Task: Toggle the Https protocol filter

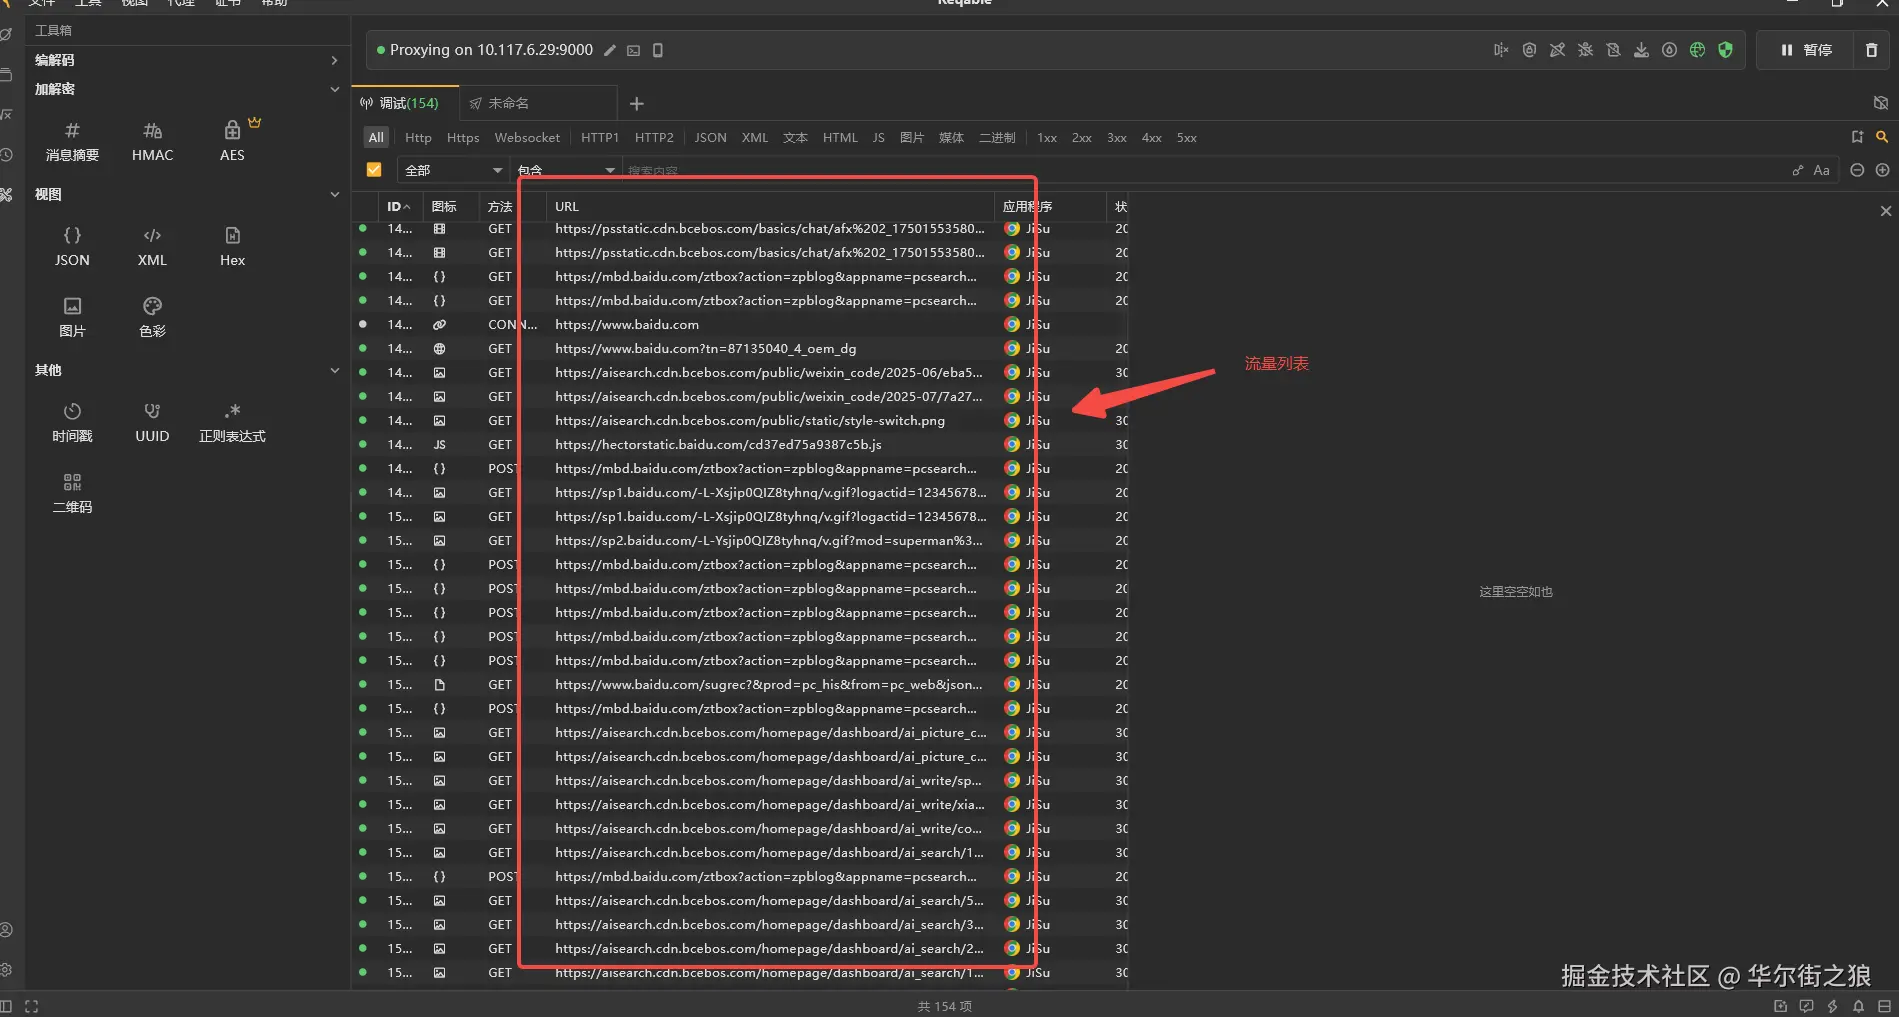Action: pyautogui.click(x=463, y=138)
